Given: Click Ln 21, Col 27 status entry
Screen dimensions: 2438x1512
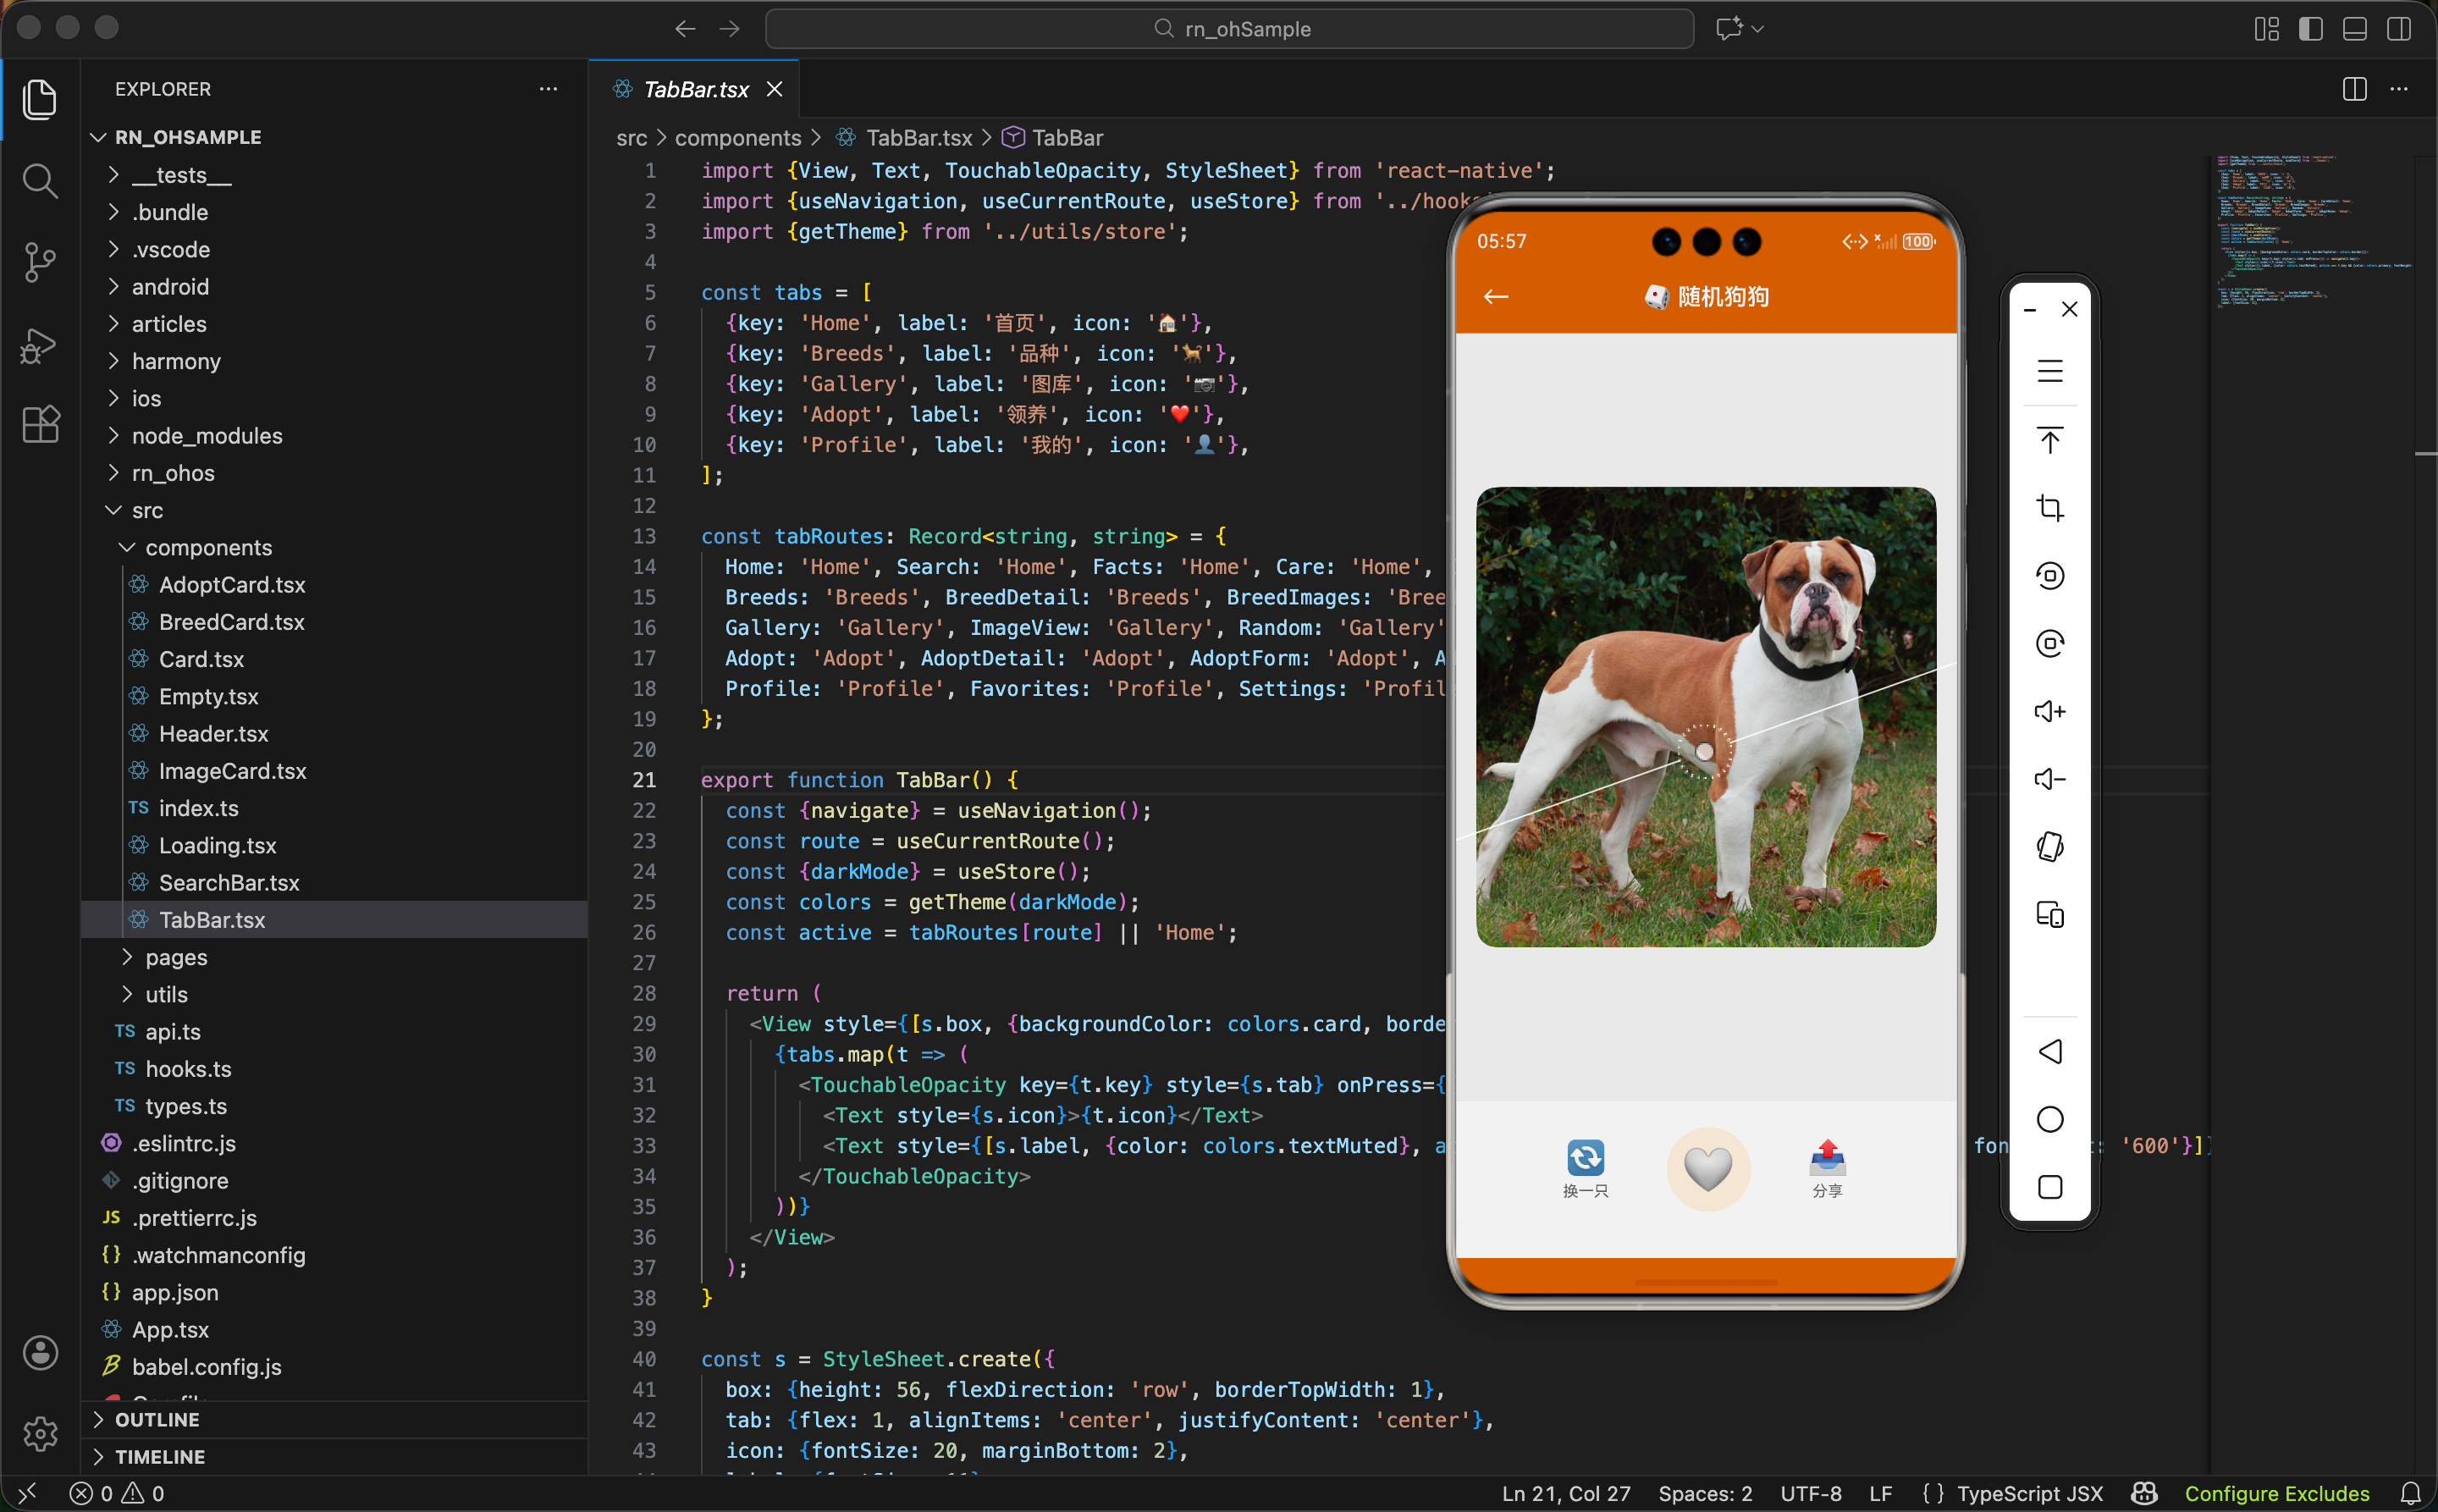Looking at the screenshot, I should (x=1565, y=1493).
